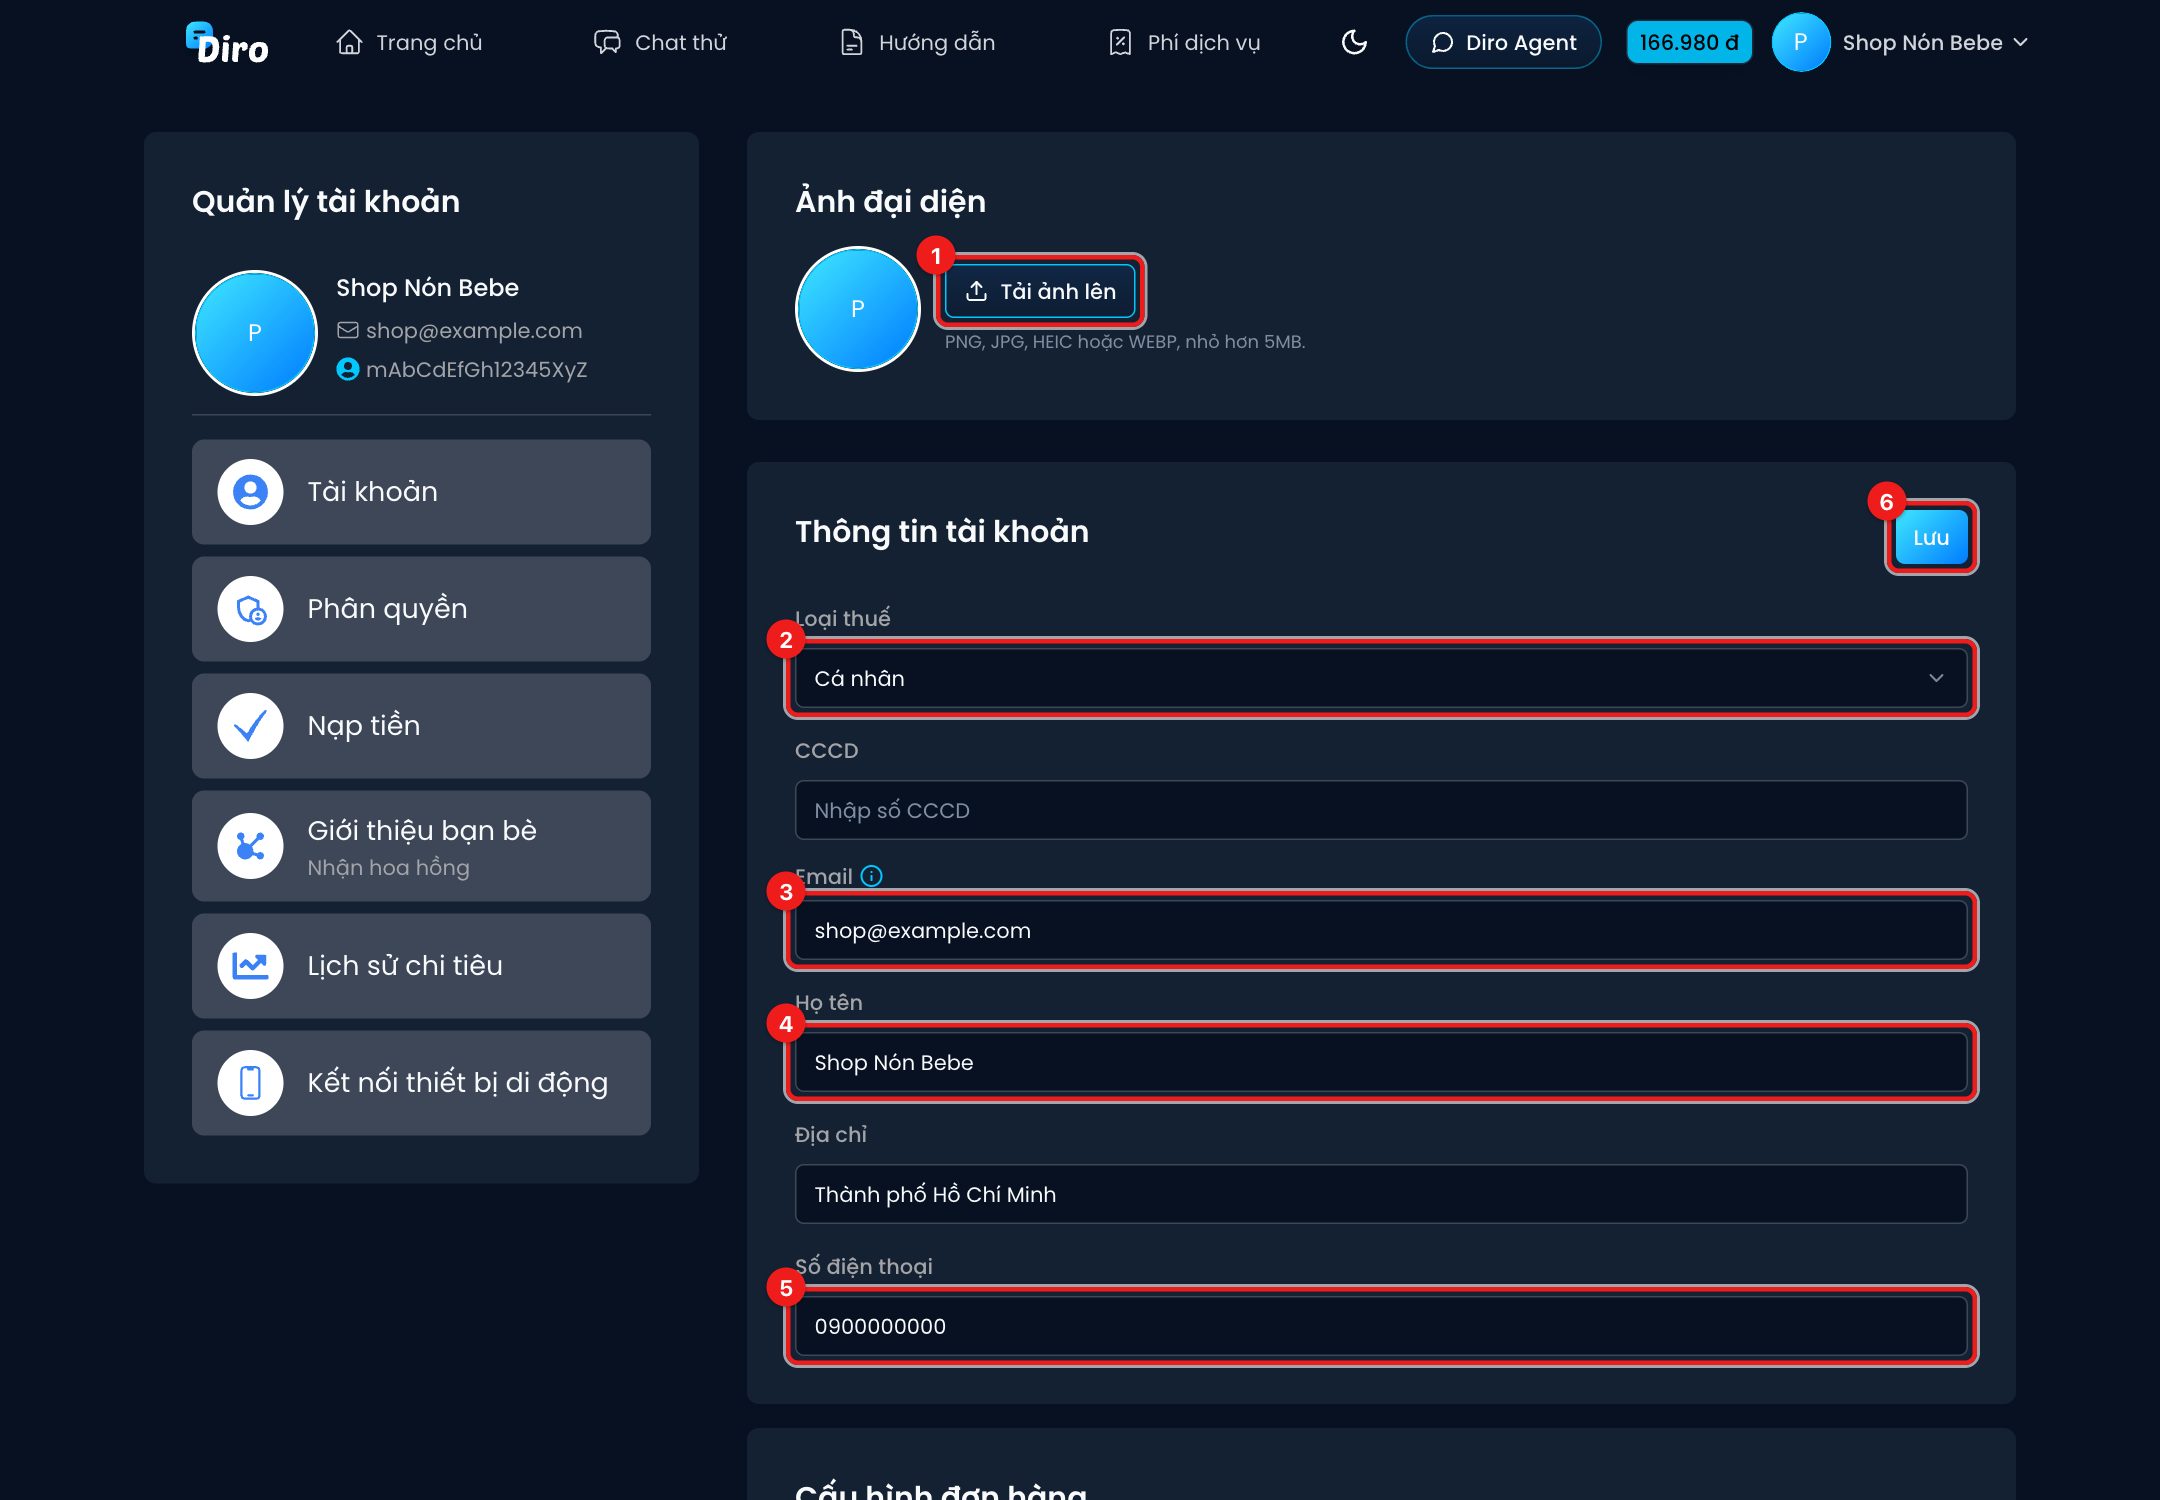Click the large avatar in Ảnh đại diện
This screenshot has height=1500, width=2160.
[857, 309]
